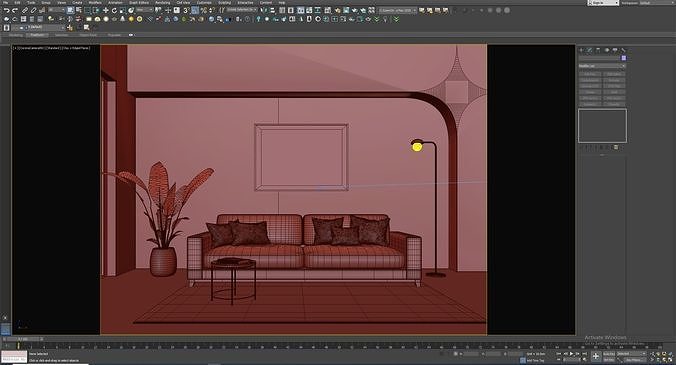The width and height of the screenshot is (676, 365).
Task: Click the Undo arrow in the main toolbar
Action: pyautogui.click(x=7, y=10)
